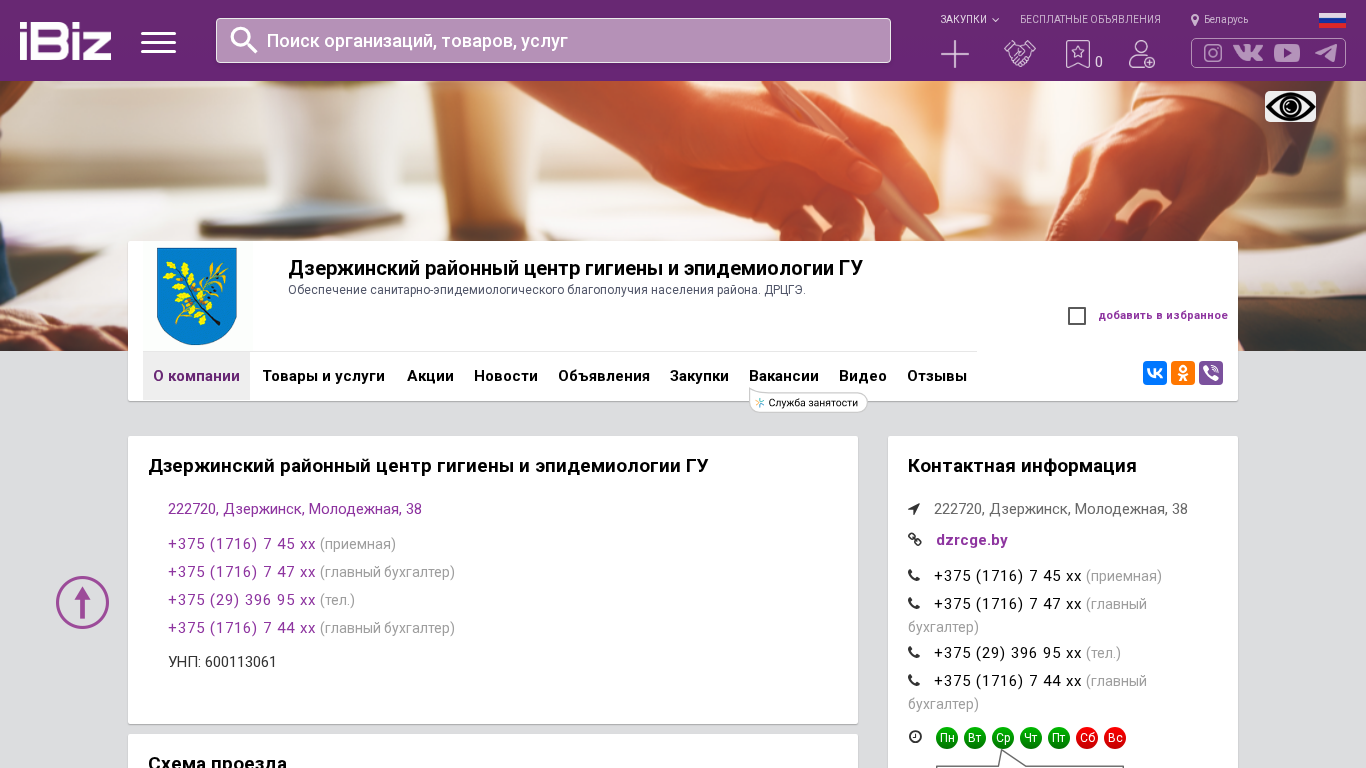Open the VK icon in header

point(1248,53)
